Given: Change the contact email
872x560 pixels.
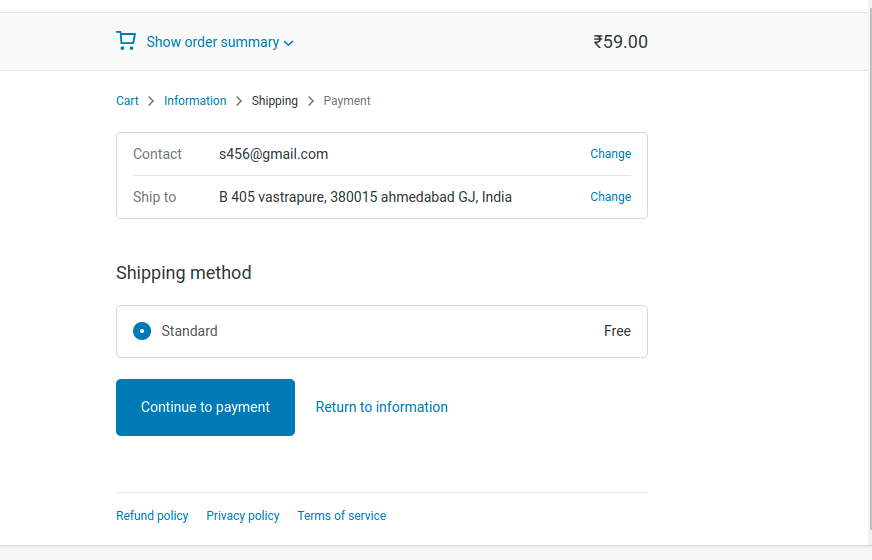Looking at the screenshot, I should [610, 154].
